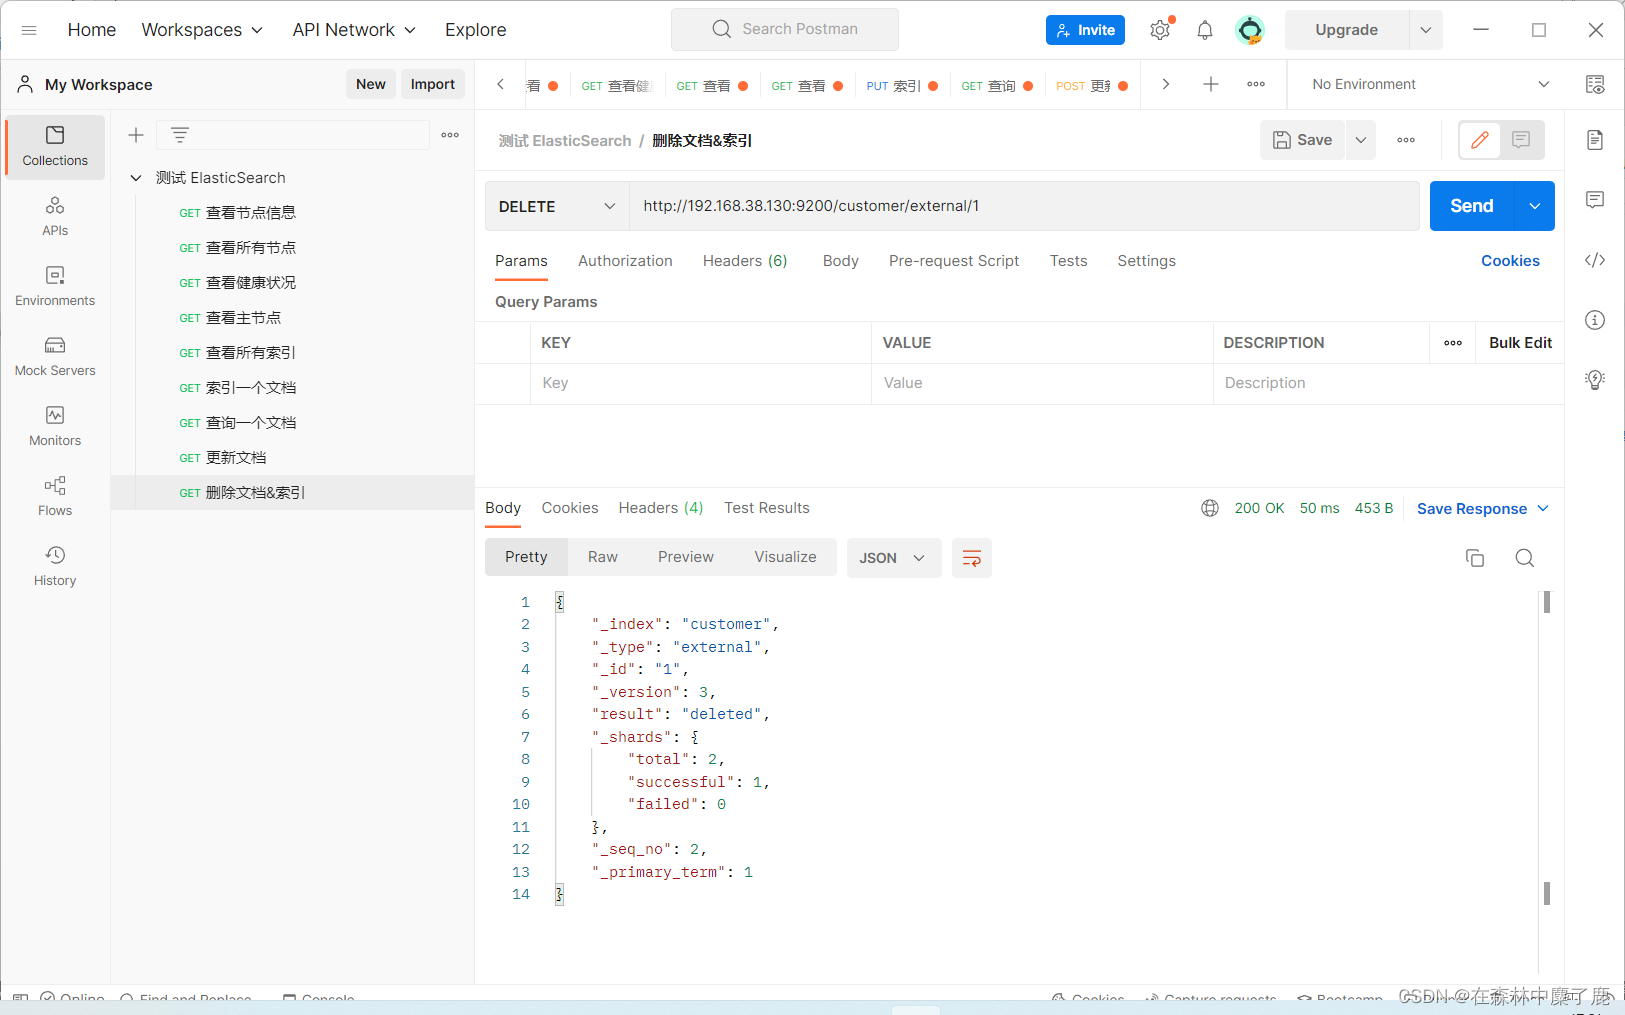
Task: Open comments pane in right sidebar
Action: tap(1595, 200)
